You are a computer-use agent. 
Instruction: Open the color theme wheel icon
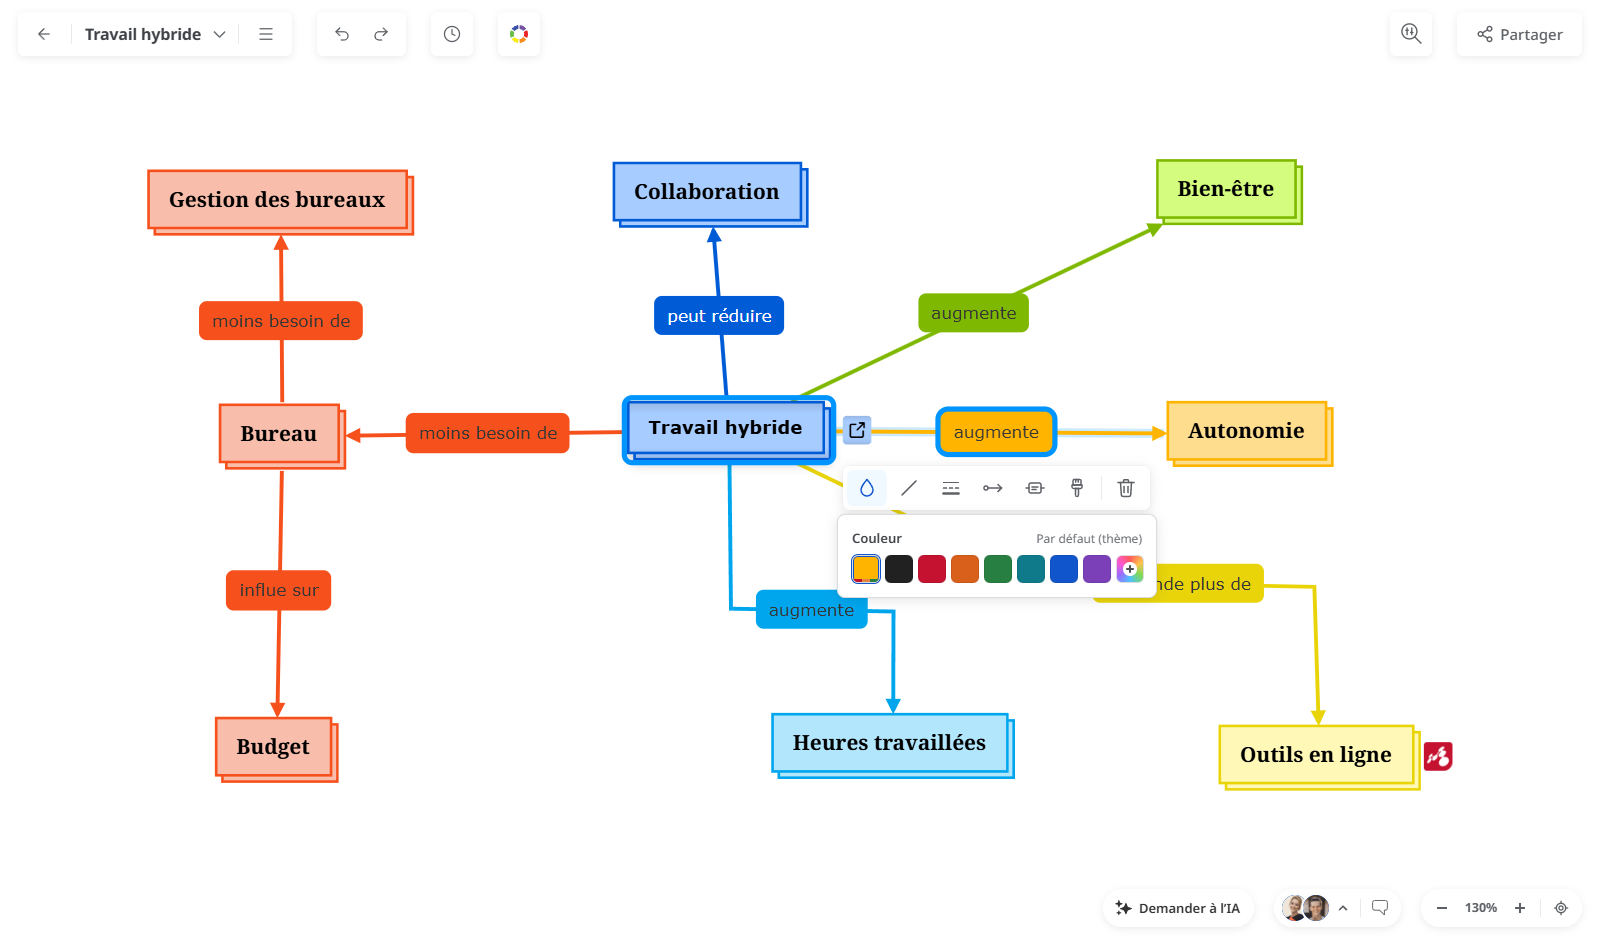(x=519, y=34)
